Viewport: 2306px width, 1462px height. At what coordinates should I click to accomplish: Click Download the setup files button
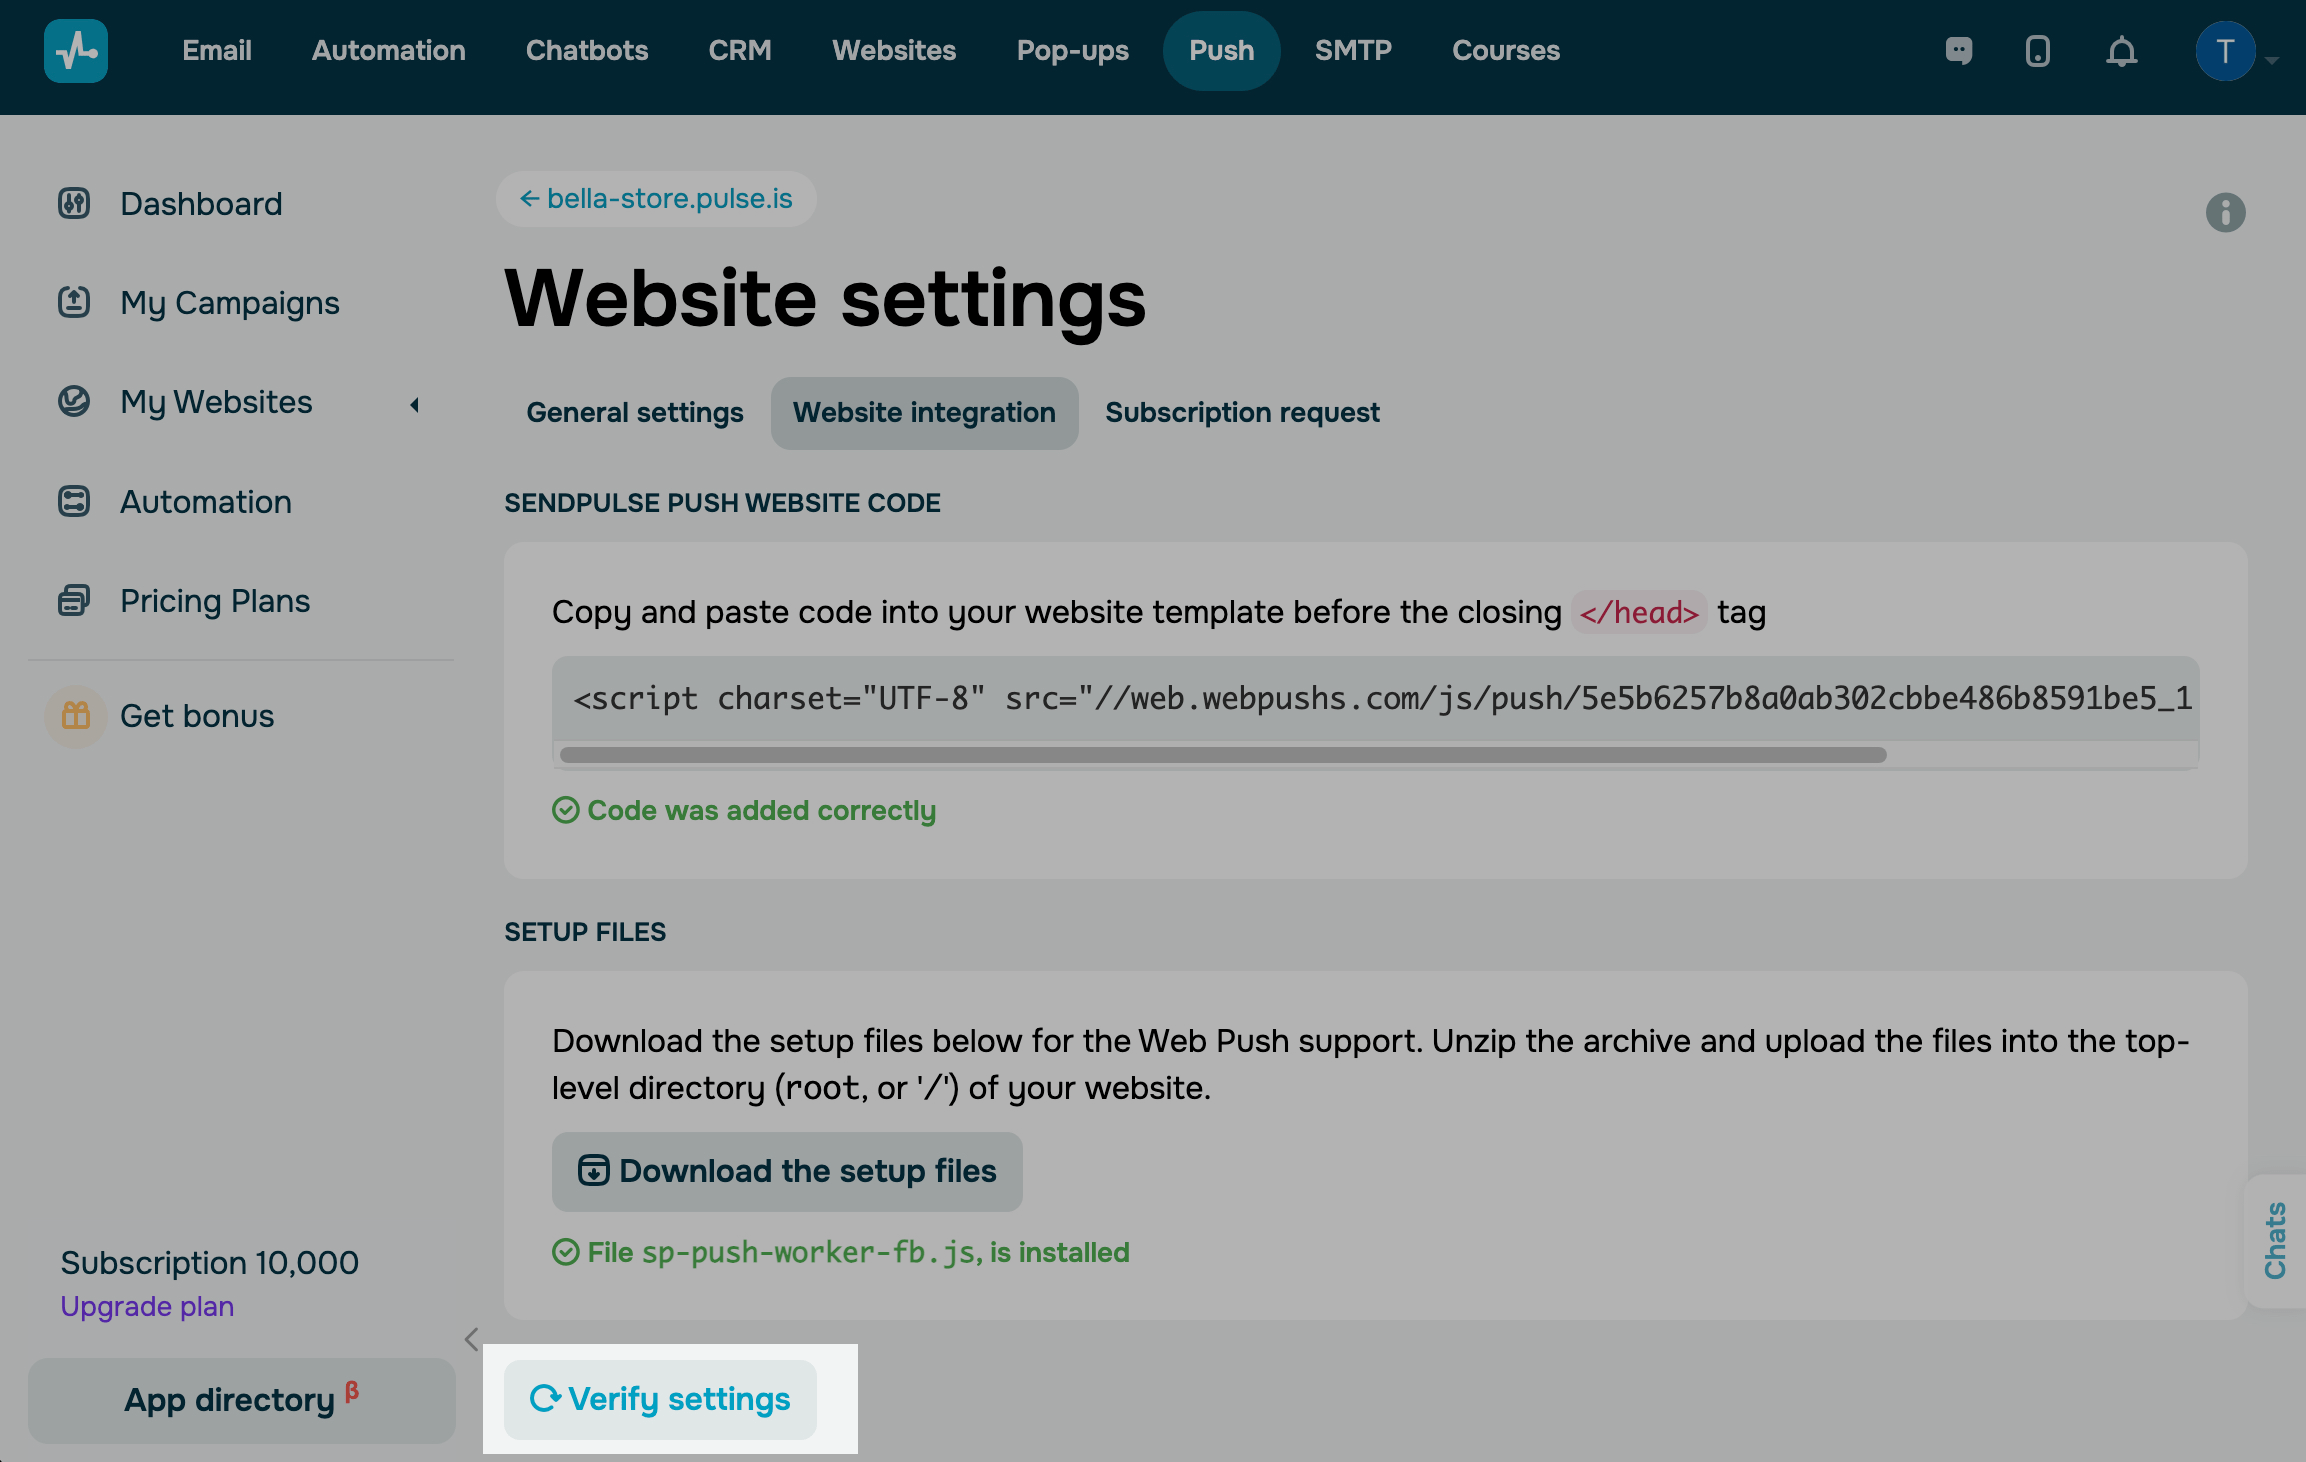[x=787, y=1171]
